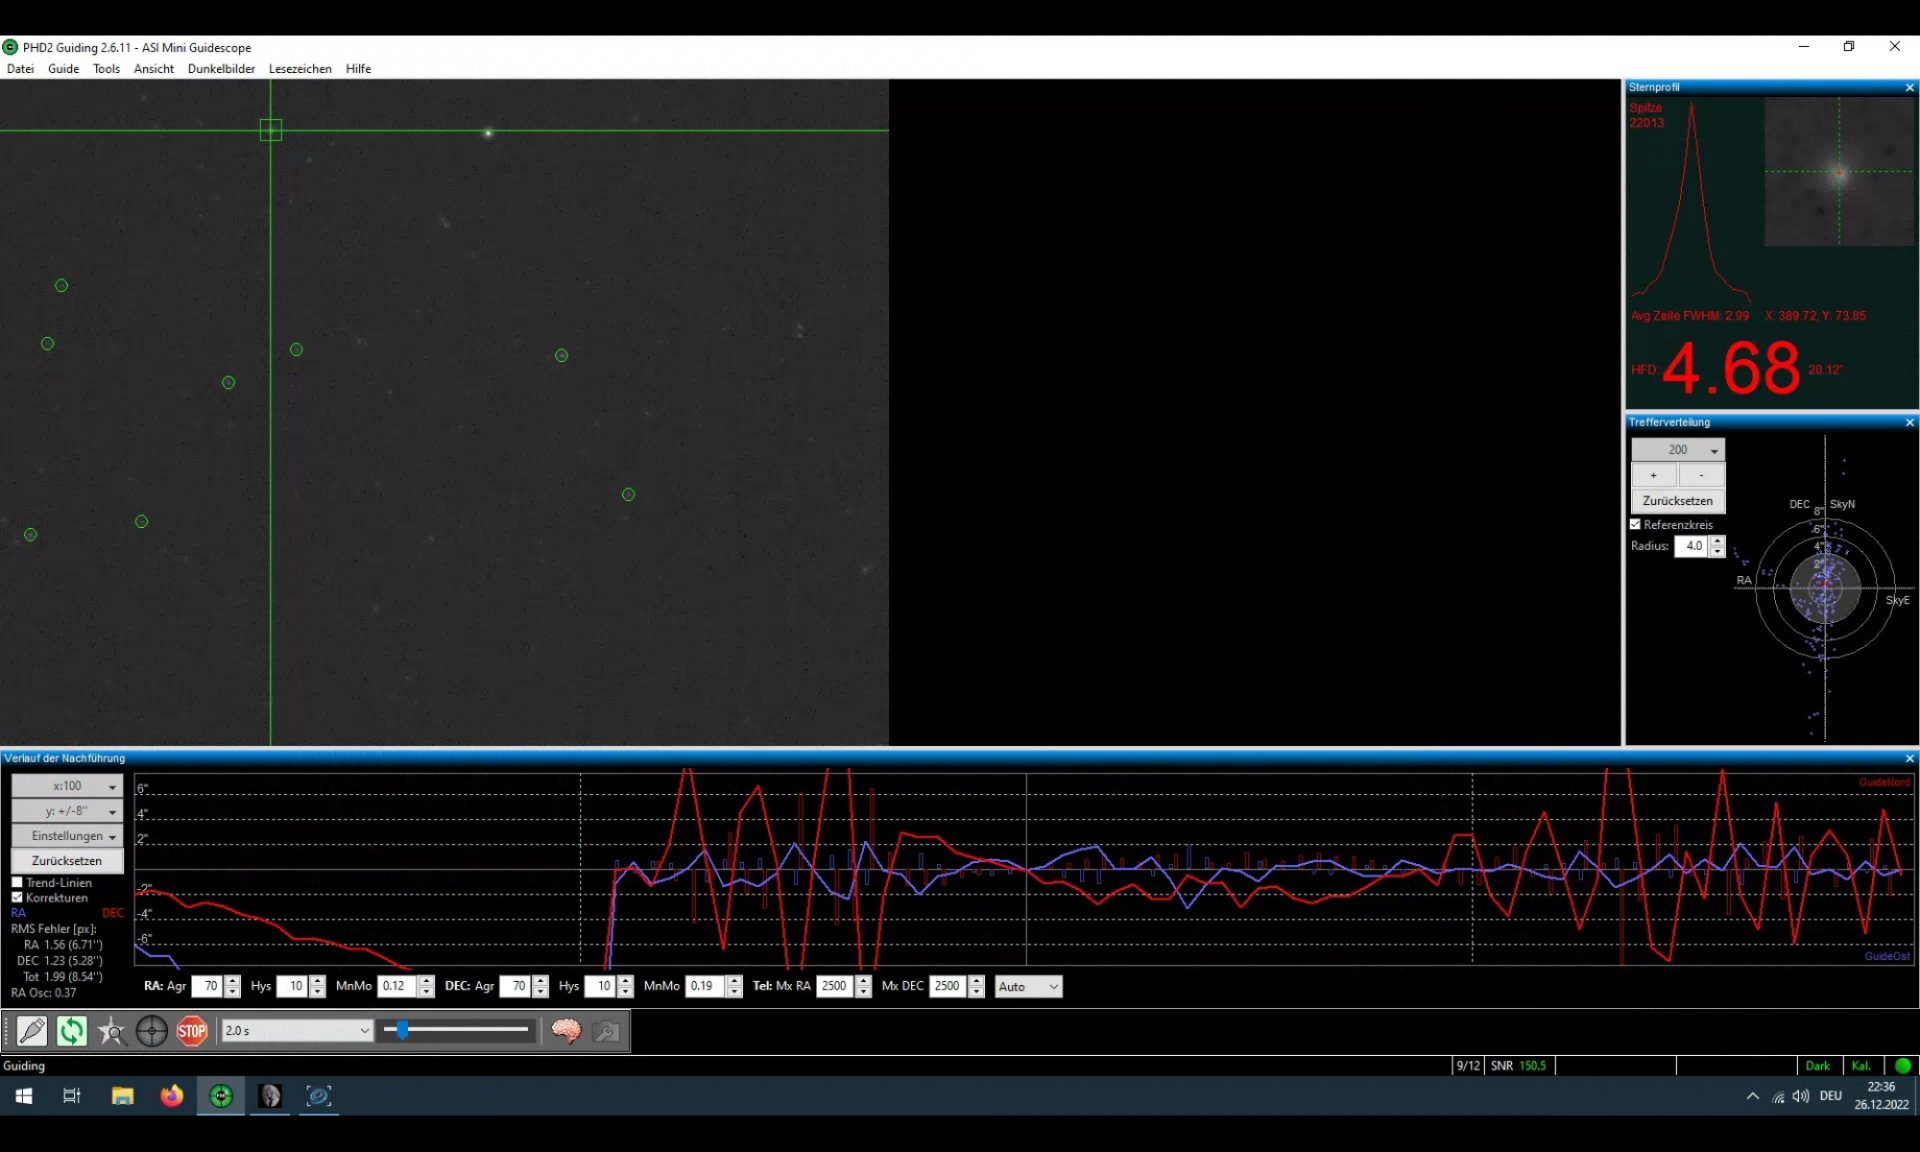Open the Tools menu
Viewport: 1920px width, 1152px height.
(106, 69)
